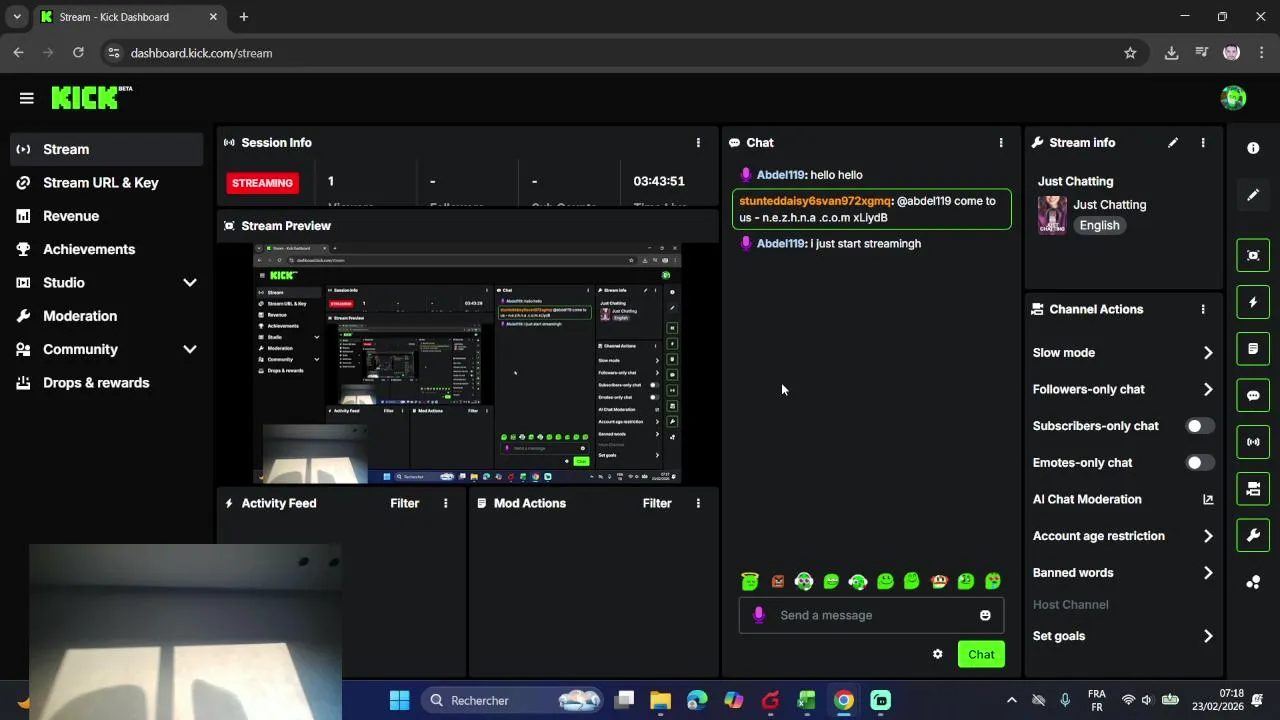This screenshot has height=720, width=1280.
Task: Click Abdel119 on the hello hello message
Action: pyautogui.click(x=781, y=175)
